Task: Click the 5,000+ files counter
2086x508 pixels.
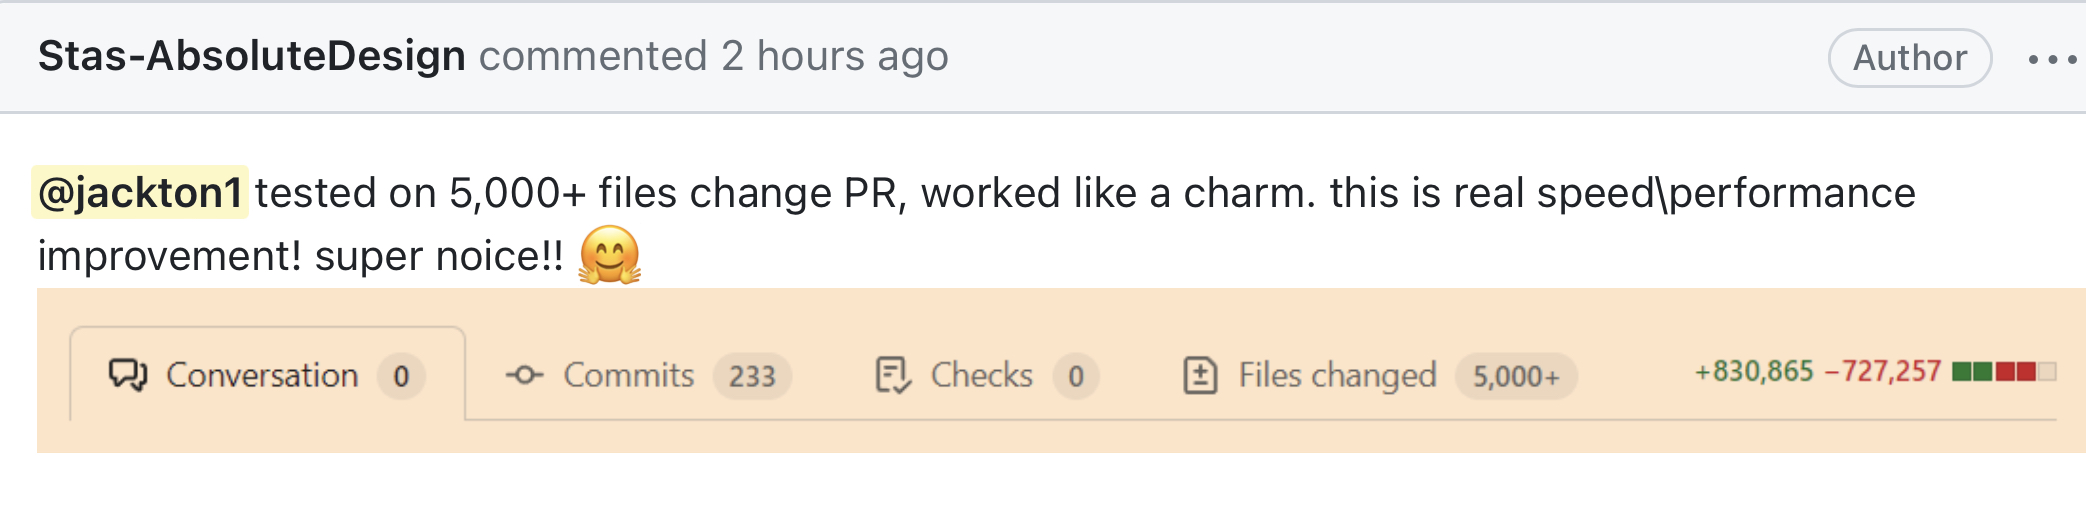Action: 1516,376
